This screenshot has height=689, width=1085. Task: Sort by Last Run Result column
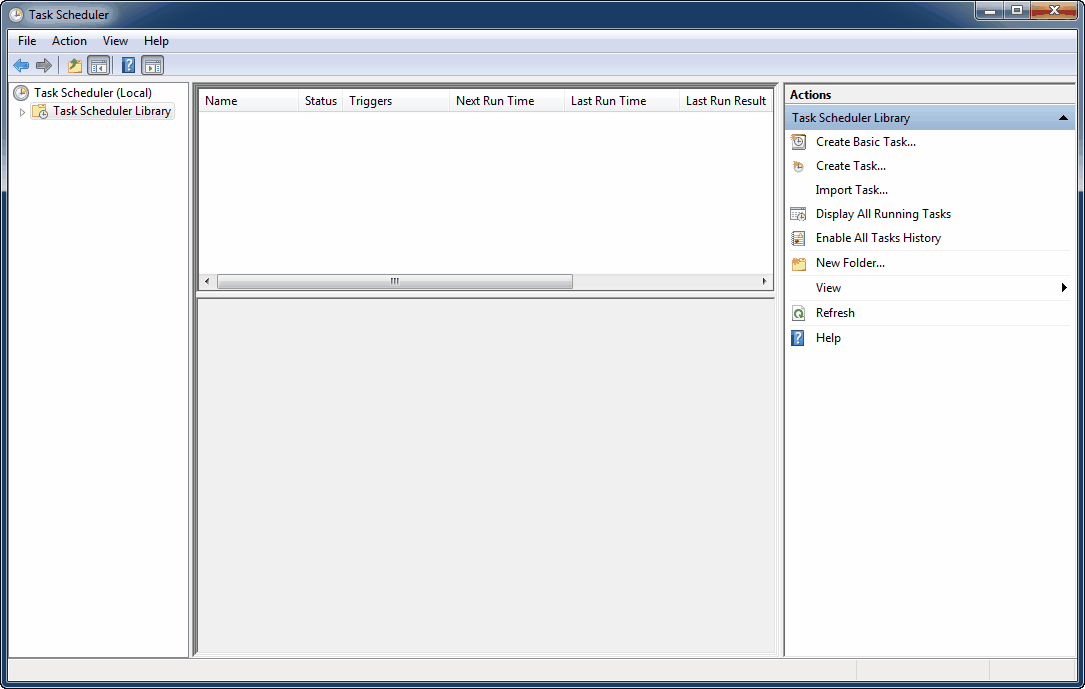[x=726, y=101]
